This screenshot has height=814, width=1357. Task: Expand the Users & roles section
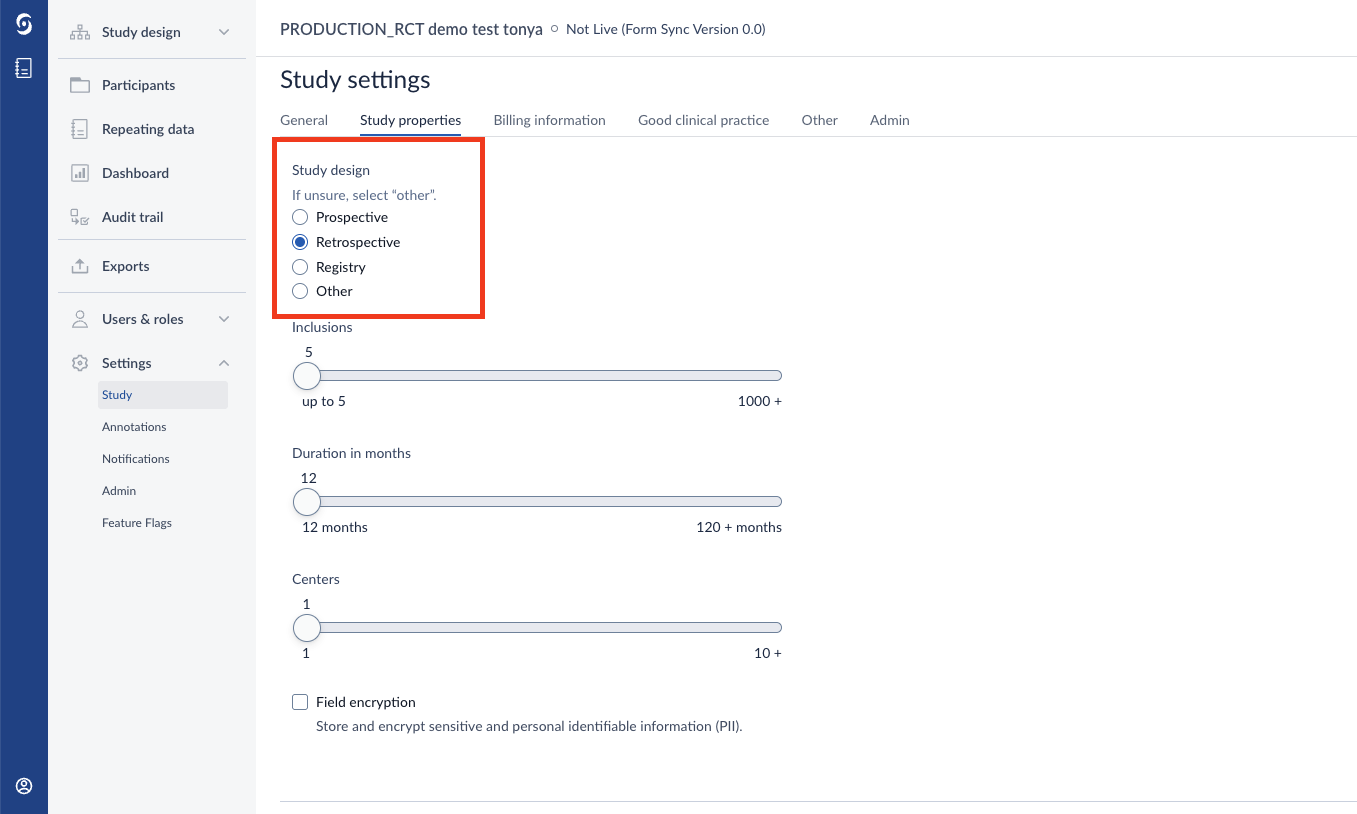pos(224,319)
